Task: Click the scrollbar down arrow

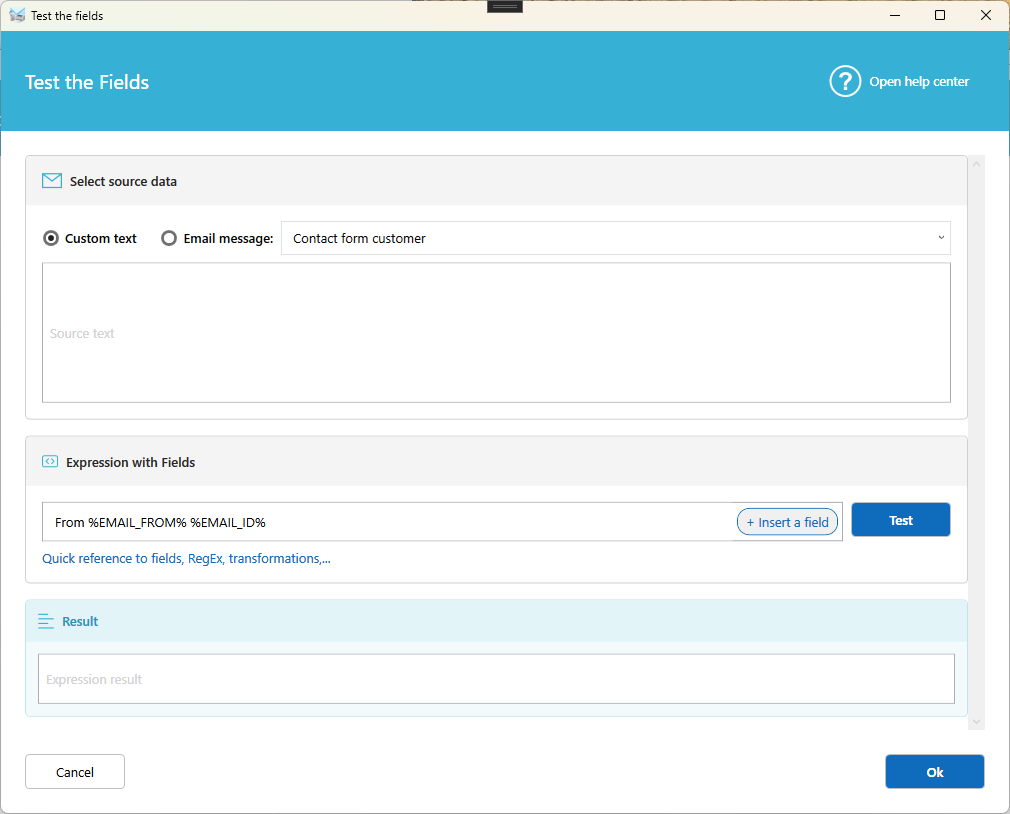Action: pos(977,721)
